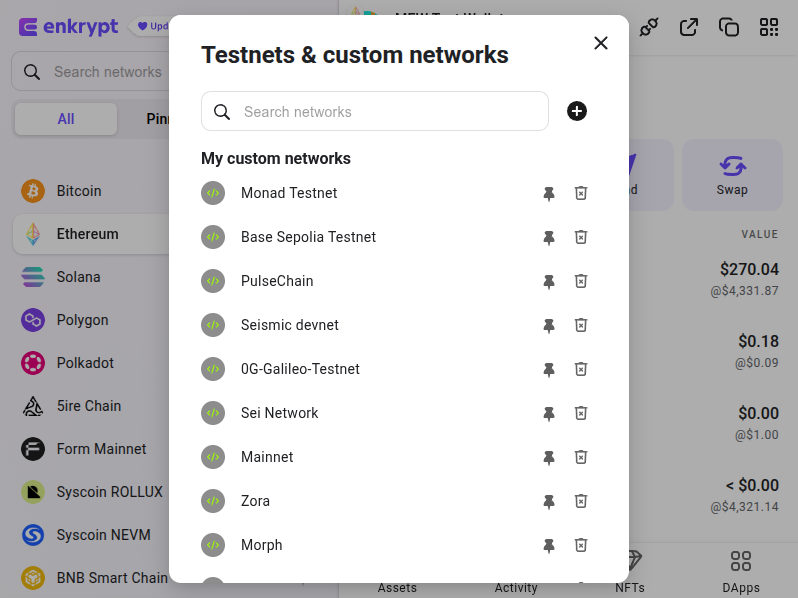
Task: Select Seismic devnet name text
Action: coord(290,325)
